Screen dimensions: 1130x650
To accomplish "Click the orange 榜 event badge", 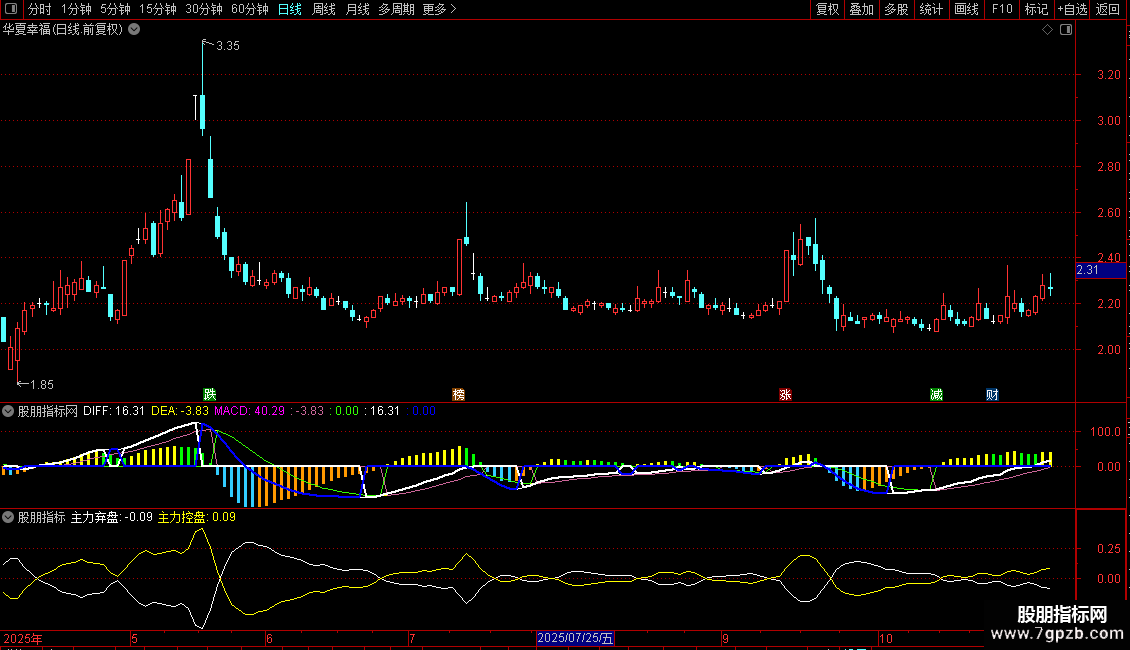I will click(x=459, y=394).
